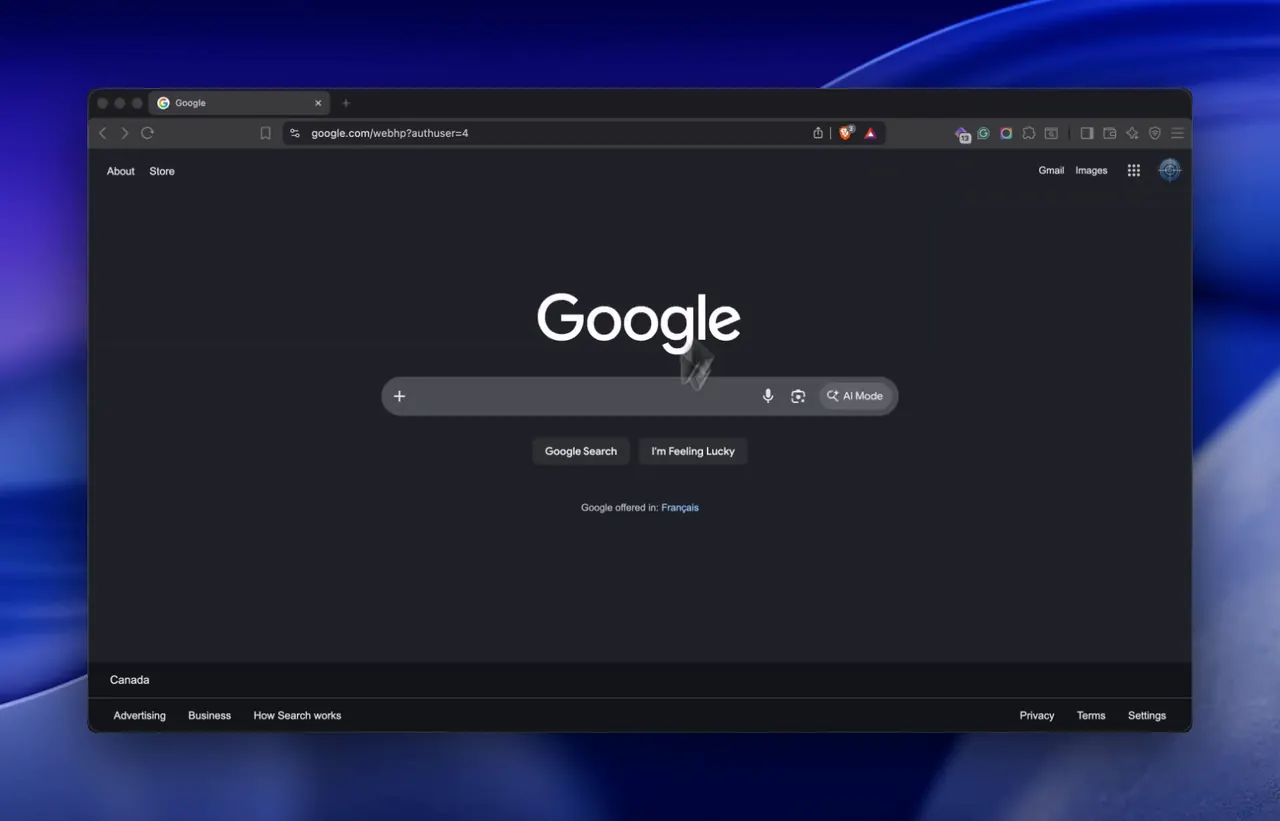Focus the Google search text field
1280x821 pixels.
[582, 396]
